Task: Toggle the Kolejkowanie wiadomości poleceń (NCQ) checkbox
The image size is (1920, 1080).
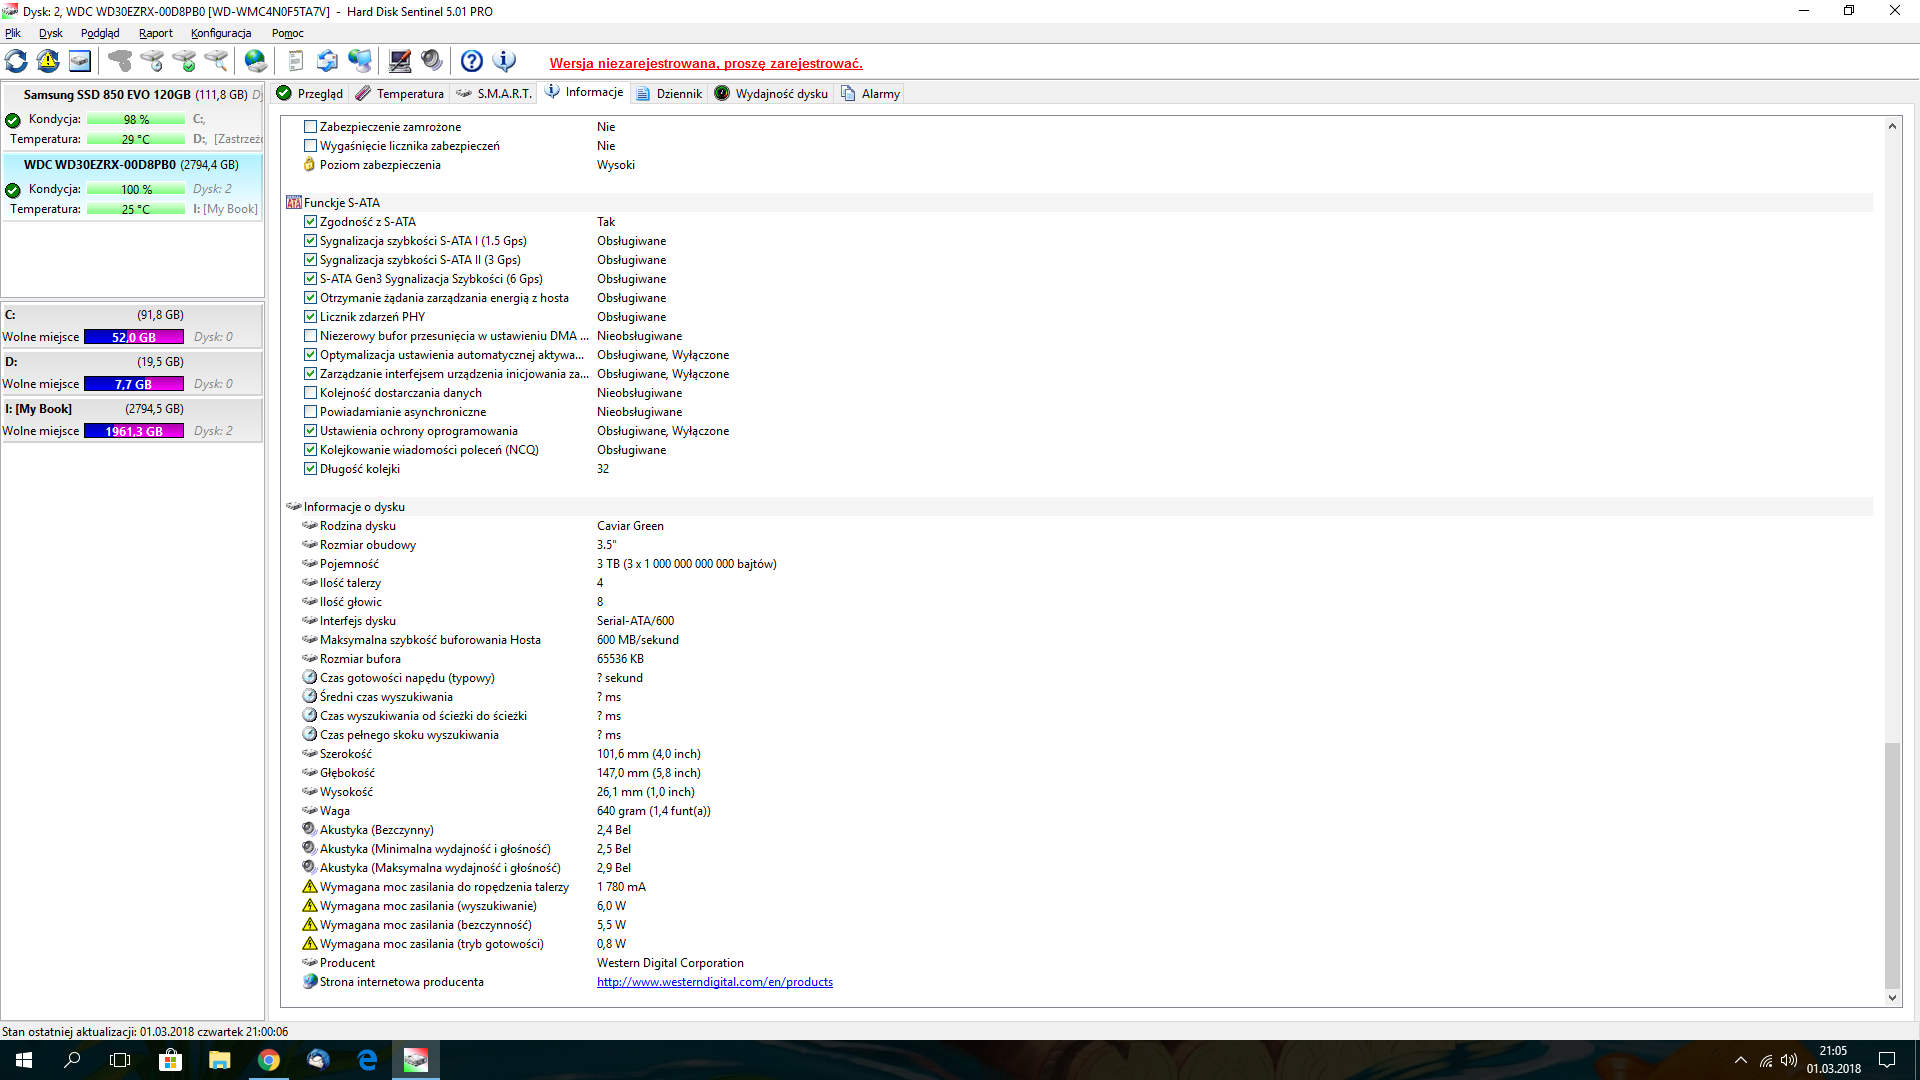Action: coord(310,450)
